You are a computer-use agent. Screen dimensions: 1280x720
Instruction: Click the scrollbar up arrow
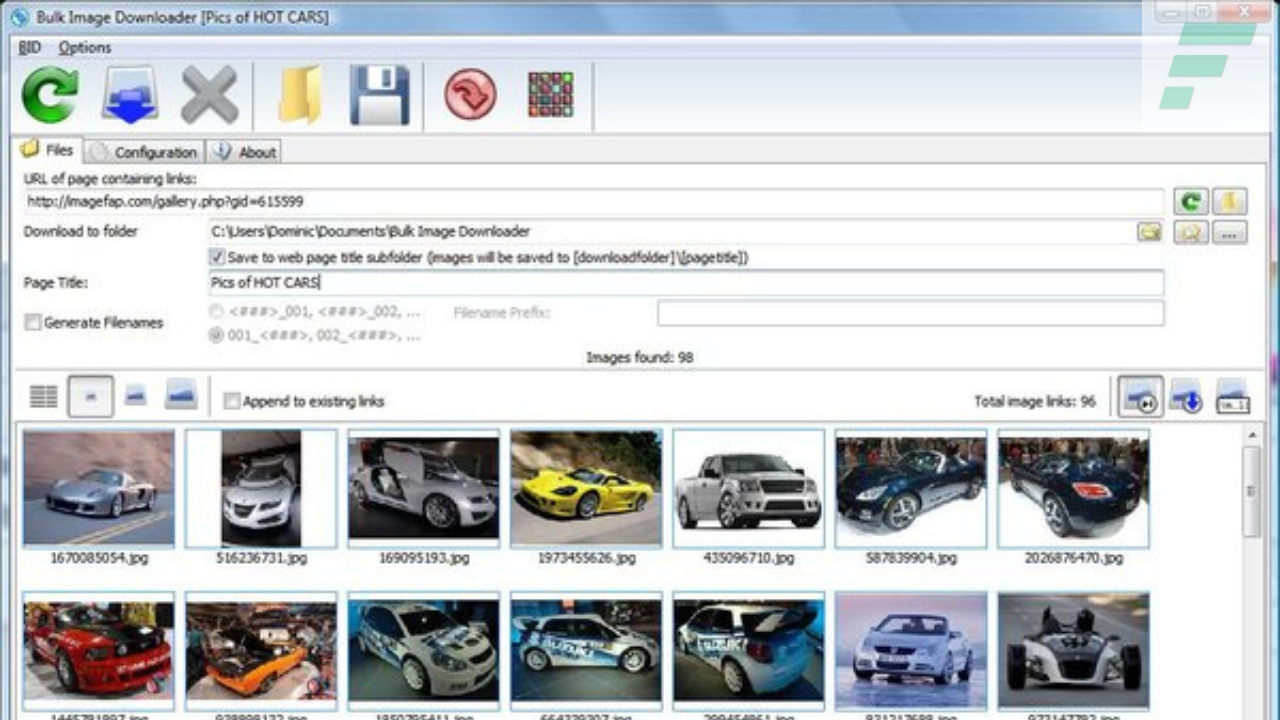pyautogui.click(x=1251, y=434)
